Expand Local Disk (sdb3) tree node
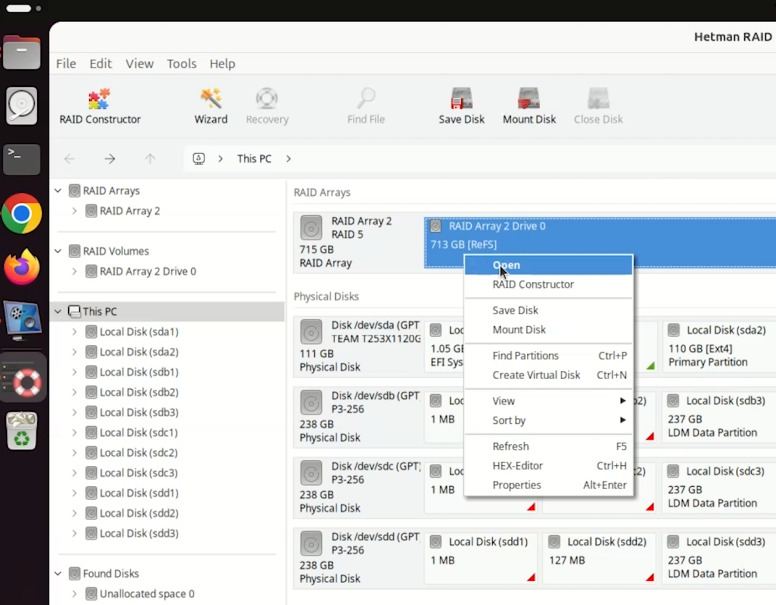 click(74, 412)
